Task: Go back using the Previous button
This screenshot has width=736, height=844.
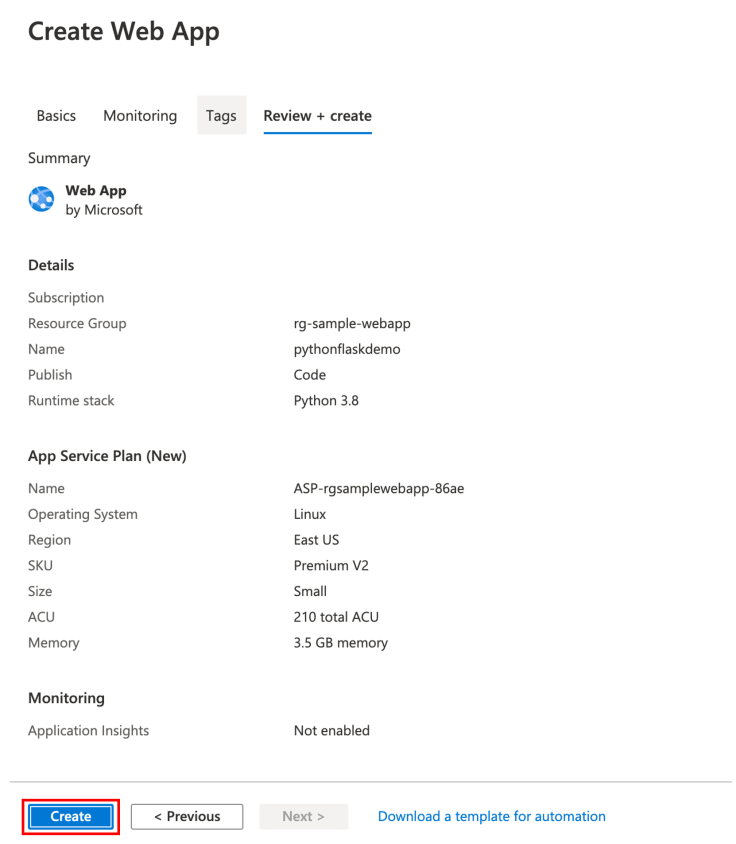Action: (186, 816)
